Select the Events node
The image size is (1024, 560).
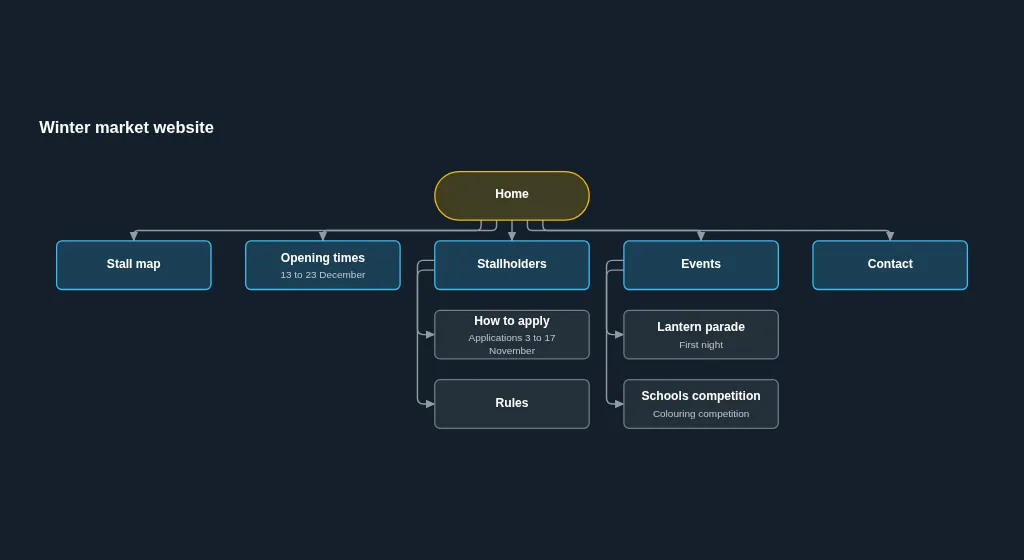701,265
